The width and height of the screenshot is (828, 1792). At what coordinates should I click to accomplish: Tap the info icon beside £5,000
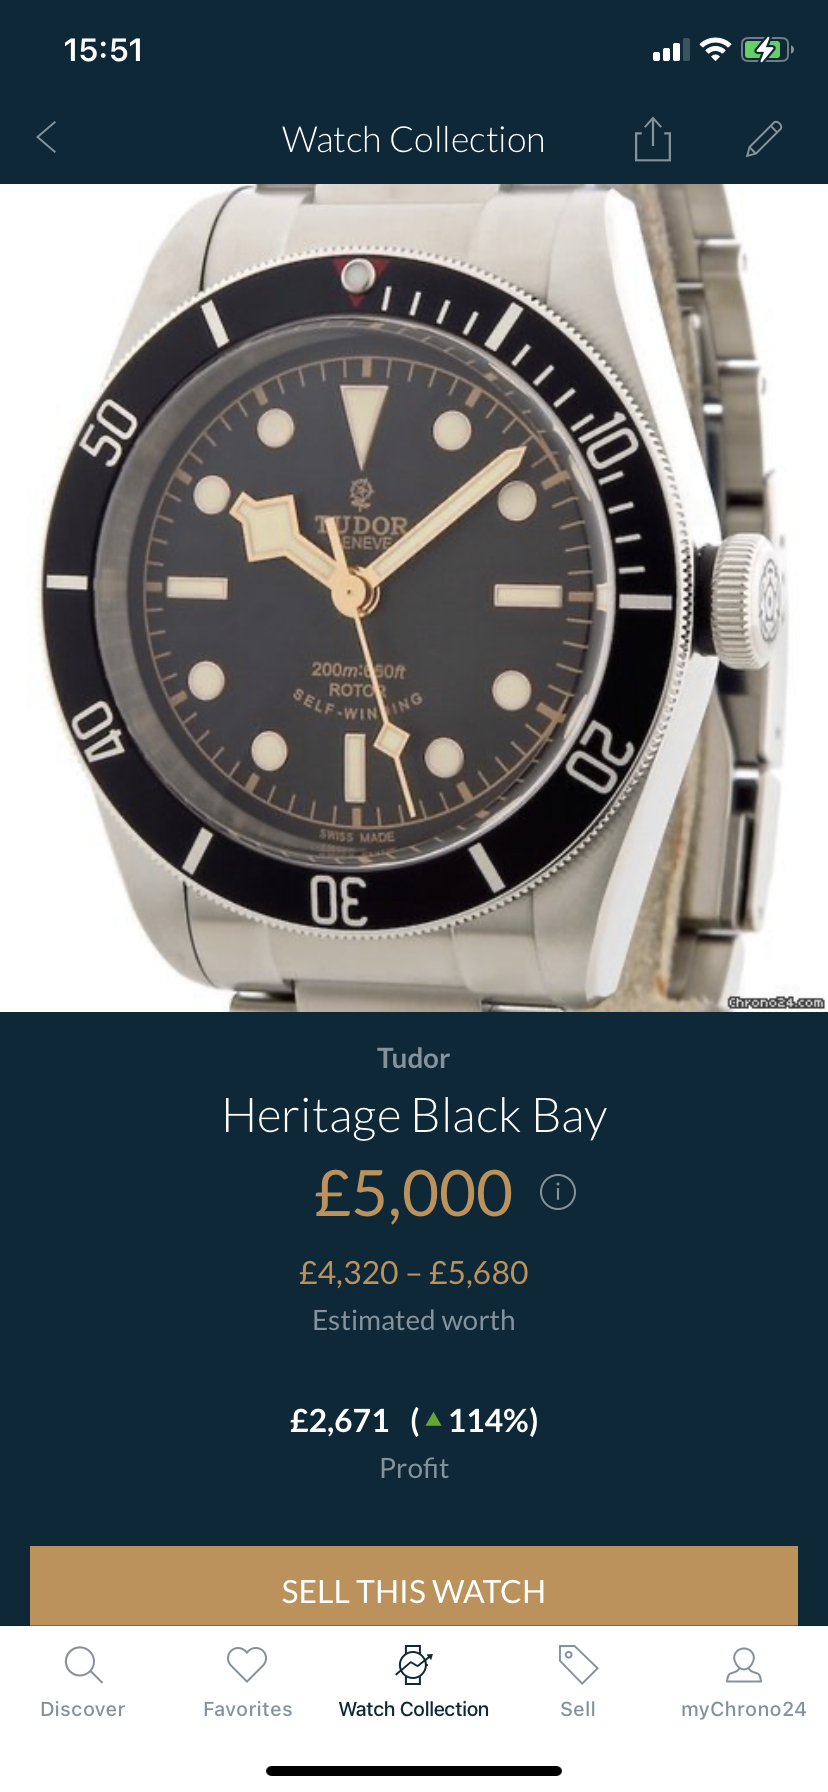(558, 1192)
